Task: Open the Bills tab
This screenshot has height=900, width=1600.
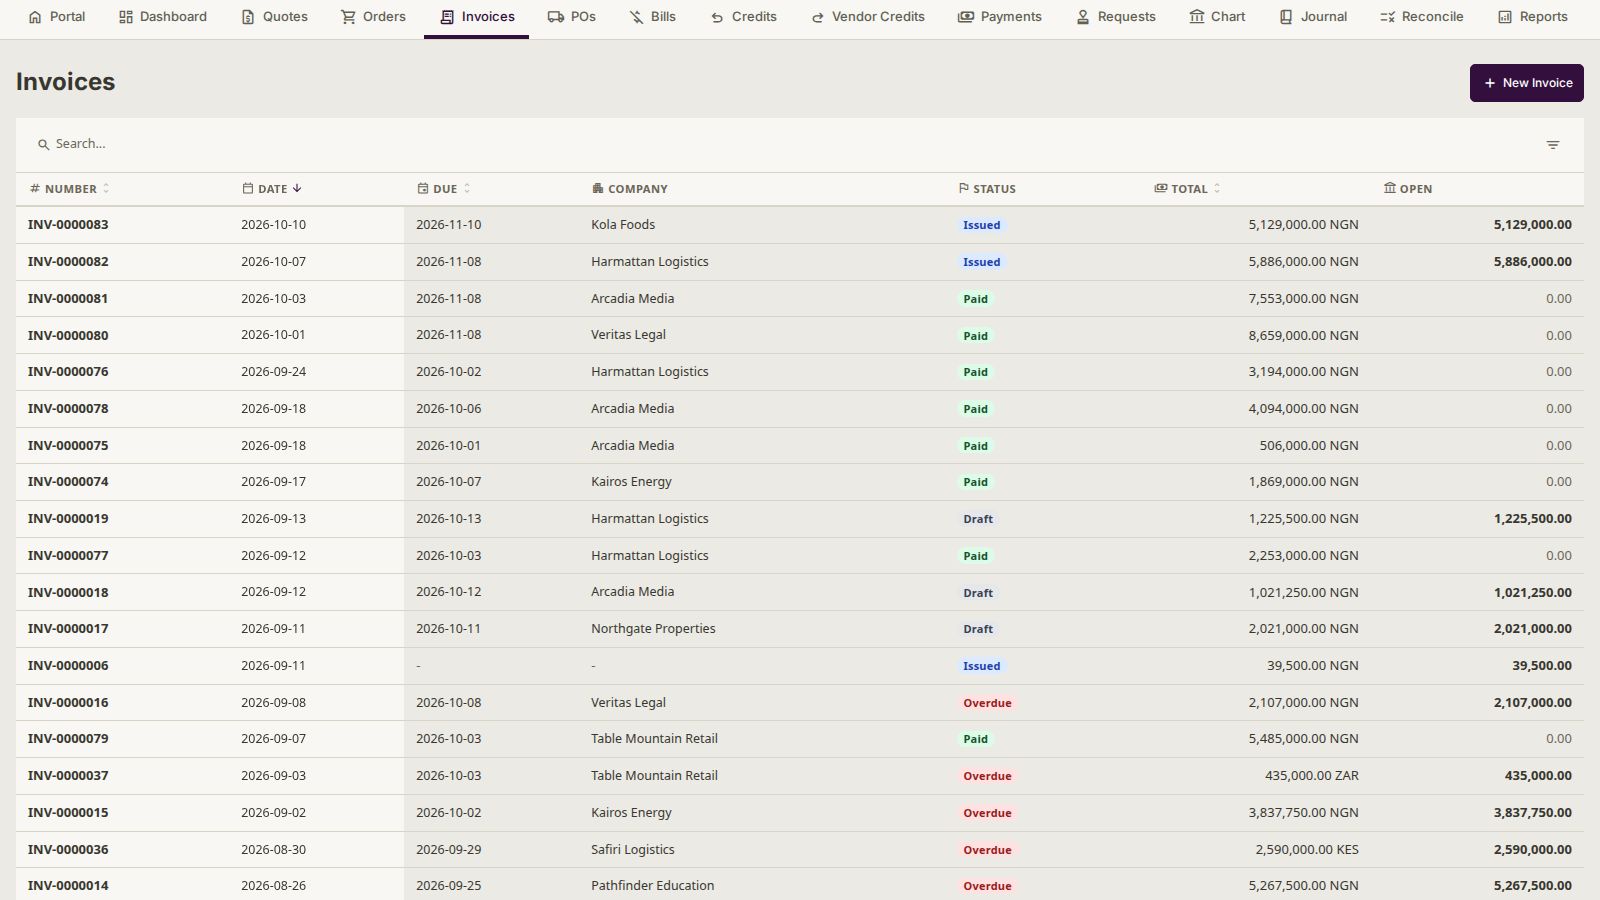Action: tap(652, 17)
